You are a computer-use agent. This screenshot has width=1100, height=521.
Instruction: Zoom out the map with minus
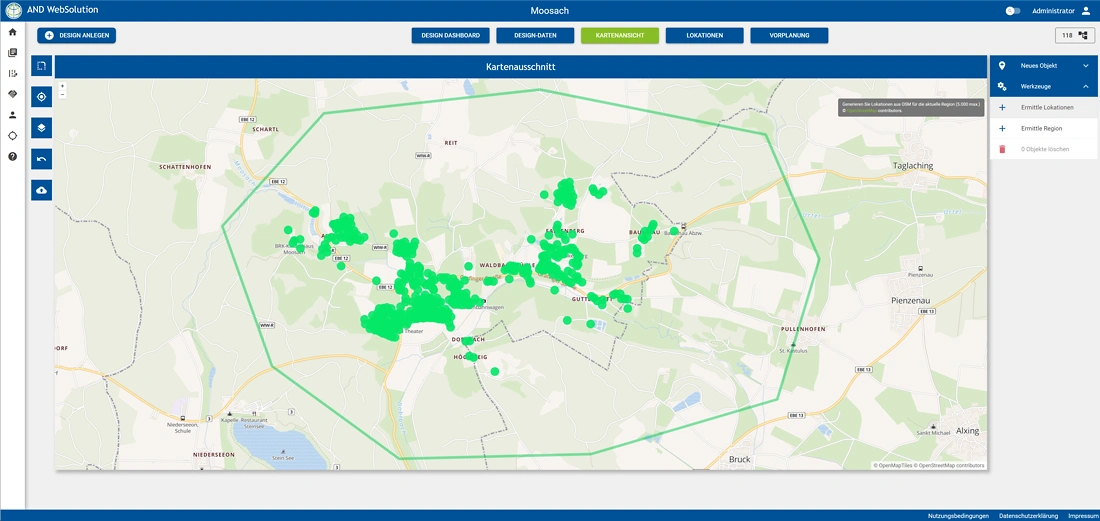[62, 94]
